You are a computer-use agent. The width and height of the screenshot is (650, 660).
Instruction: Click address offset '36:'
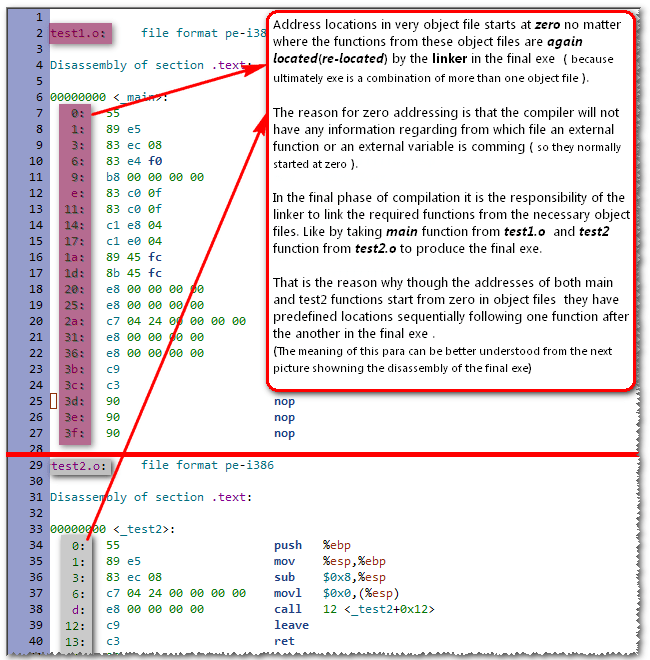click(75, 353)
